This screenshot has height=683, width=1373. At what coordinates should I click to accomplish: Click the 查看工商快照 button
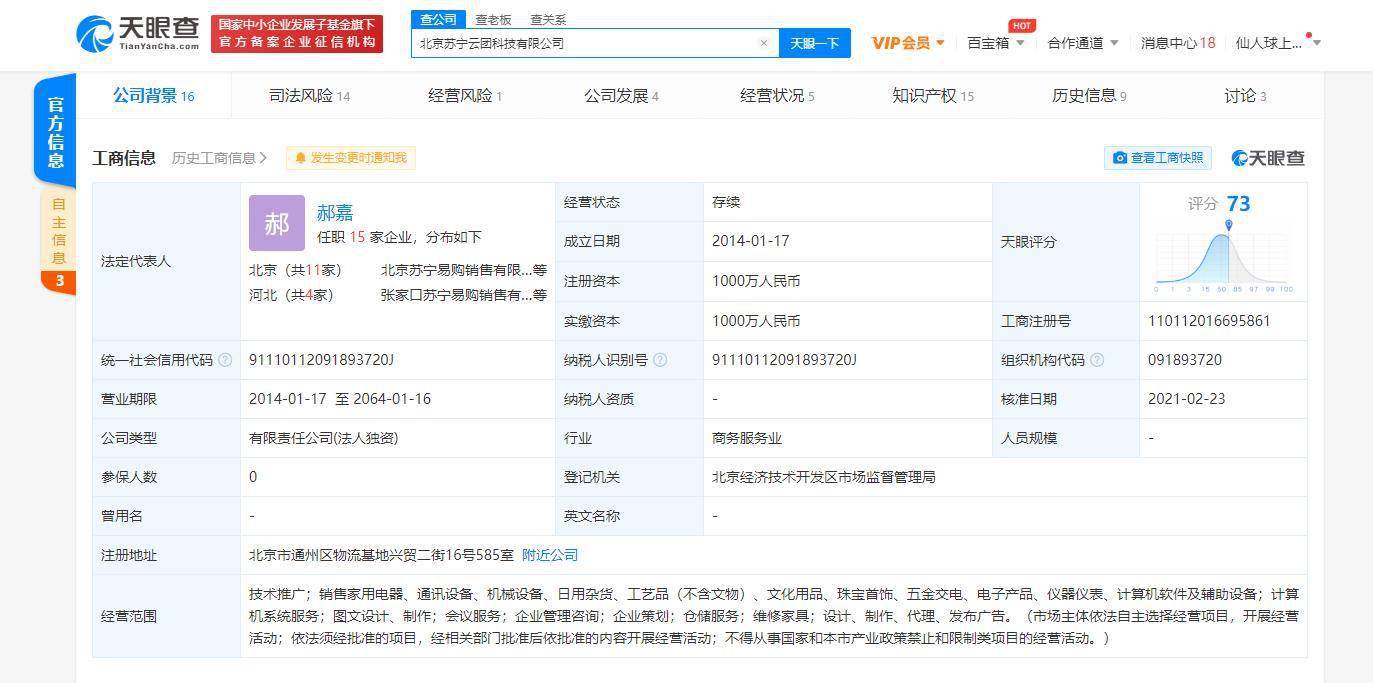[1158, 158]
